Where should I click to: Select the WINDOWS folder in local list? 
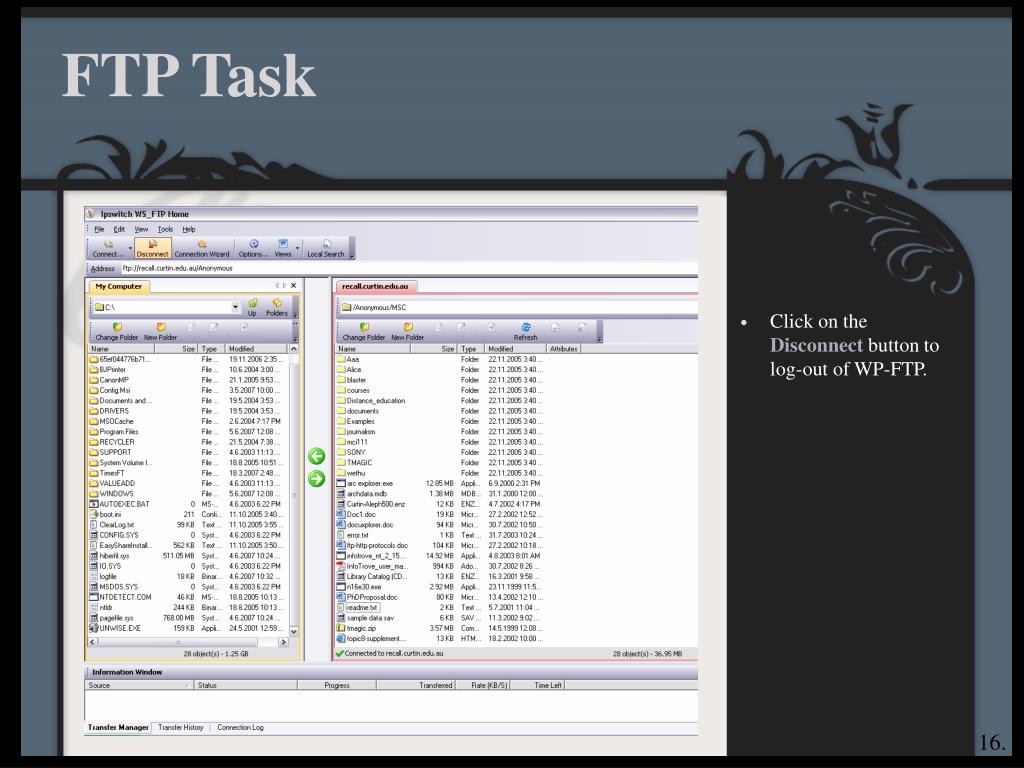coord(116,494)
